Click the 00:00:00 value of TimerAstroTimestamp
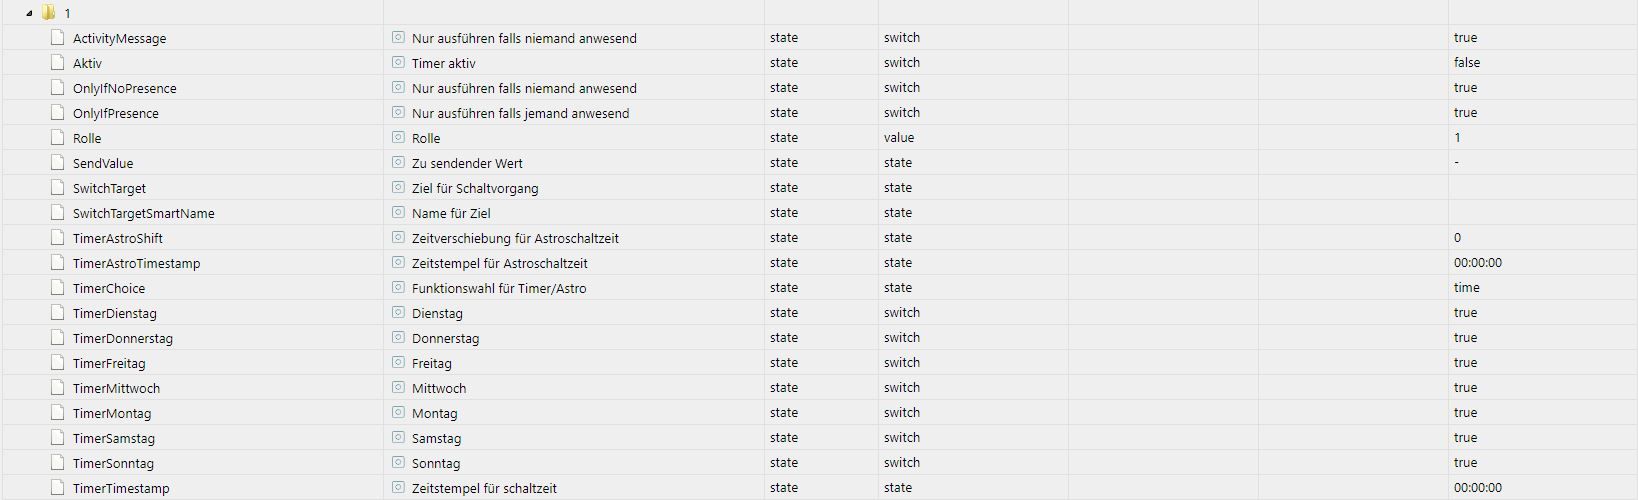This screenshot has width=1638, height=500. coord(1478,262)
